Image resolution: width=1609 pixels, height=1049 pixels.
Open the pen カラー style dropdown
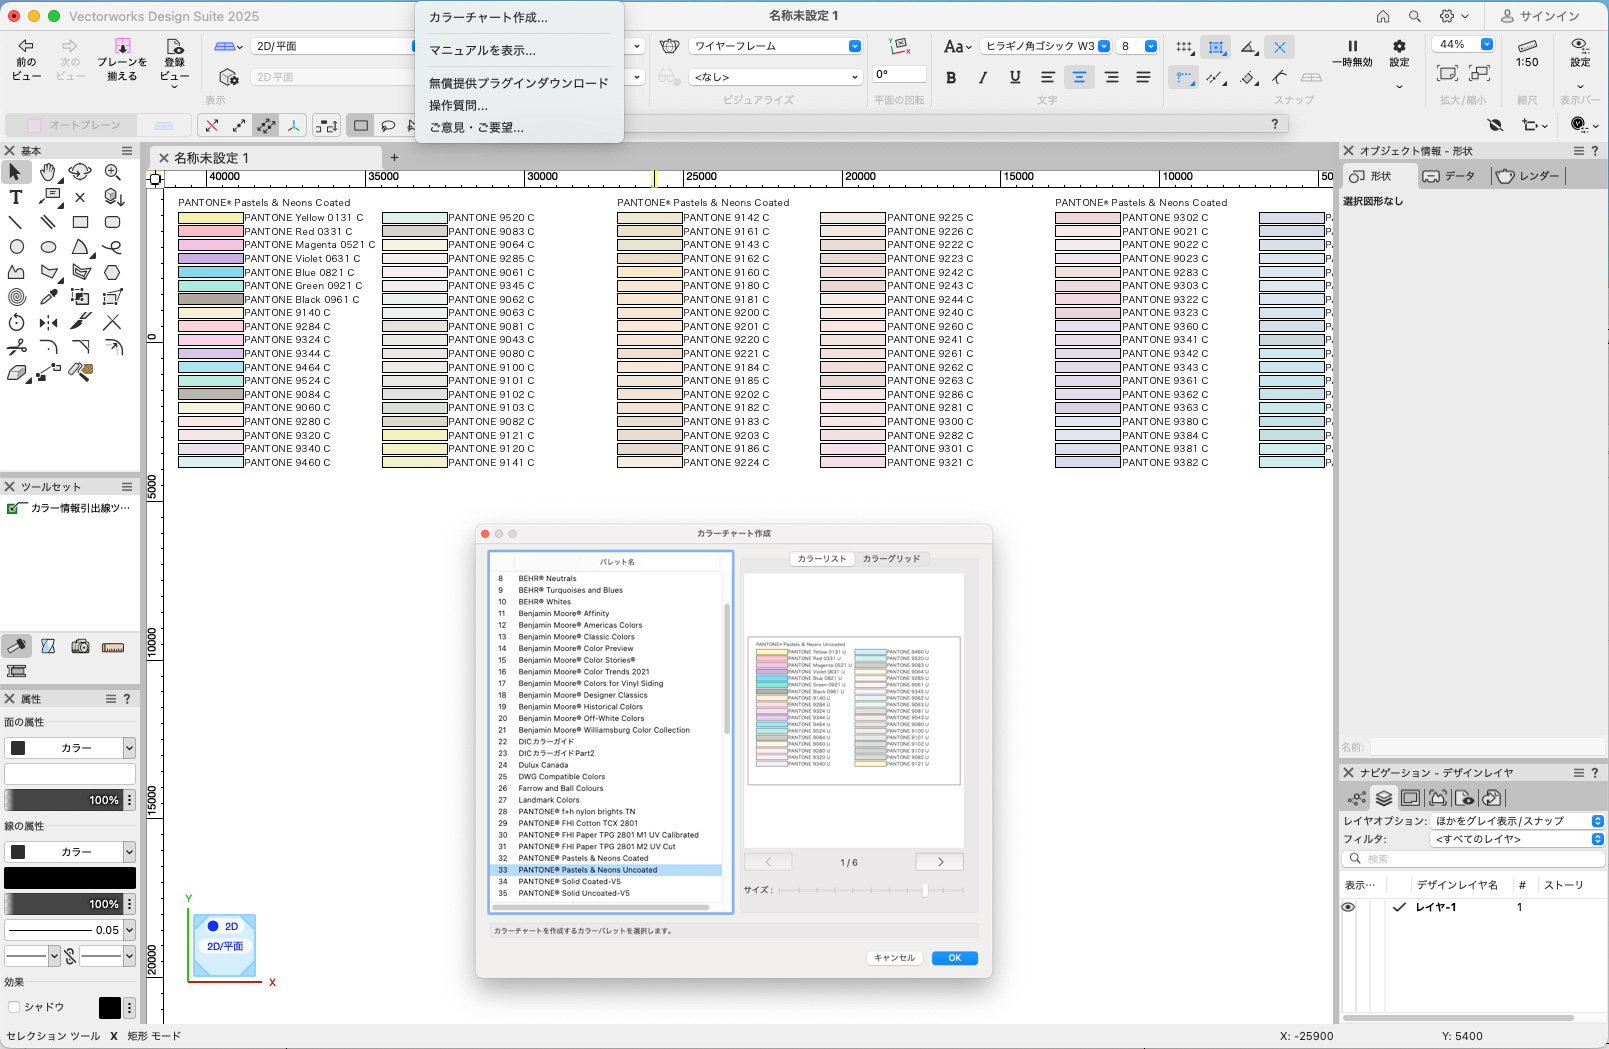click(70, 852)
